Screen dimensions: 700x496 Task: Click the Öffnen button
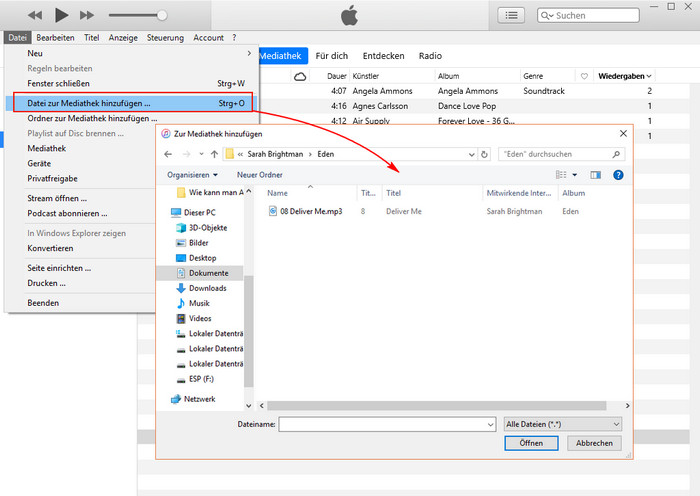click(x=531, y=443)
